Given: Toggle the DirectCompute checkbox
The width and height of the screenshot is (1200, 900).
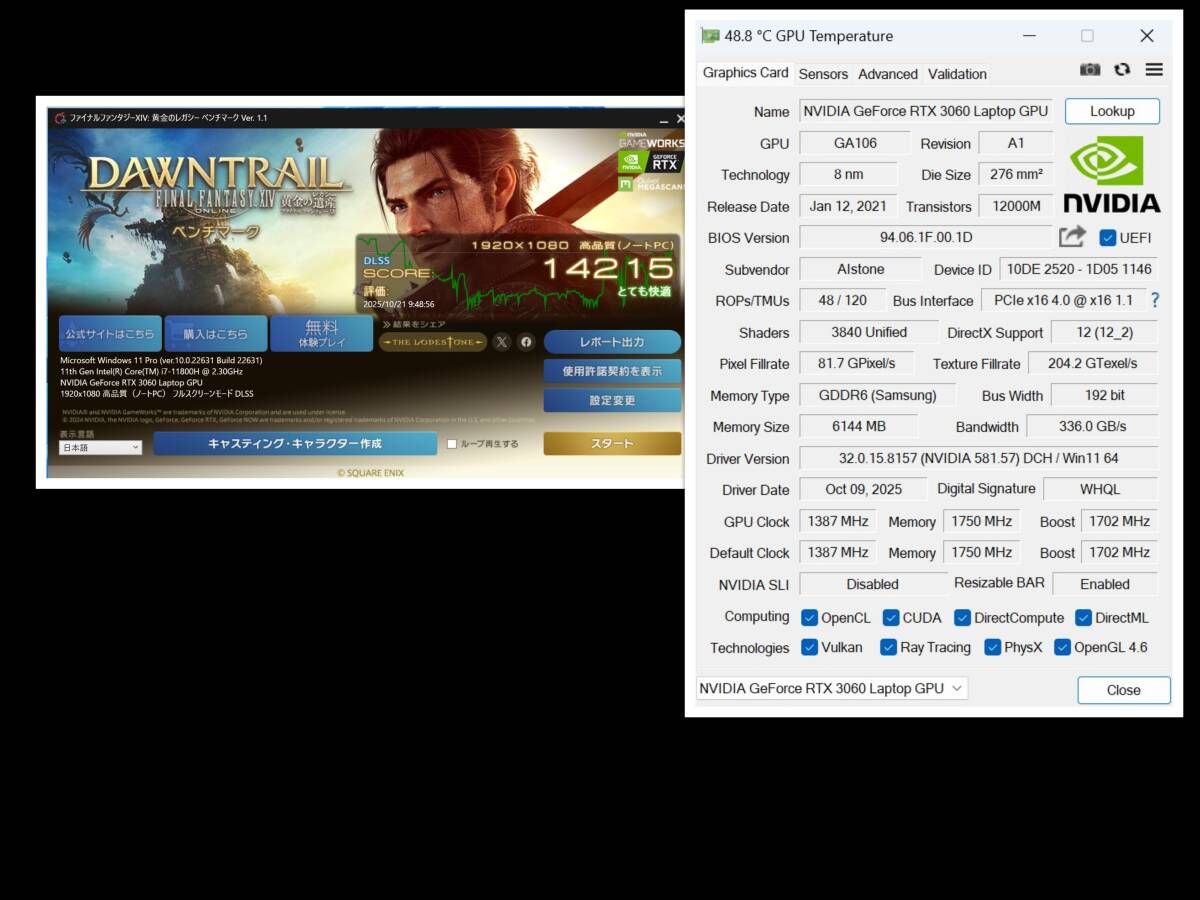Looking at the screenshot, I should [962, 618].
